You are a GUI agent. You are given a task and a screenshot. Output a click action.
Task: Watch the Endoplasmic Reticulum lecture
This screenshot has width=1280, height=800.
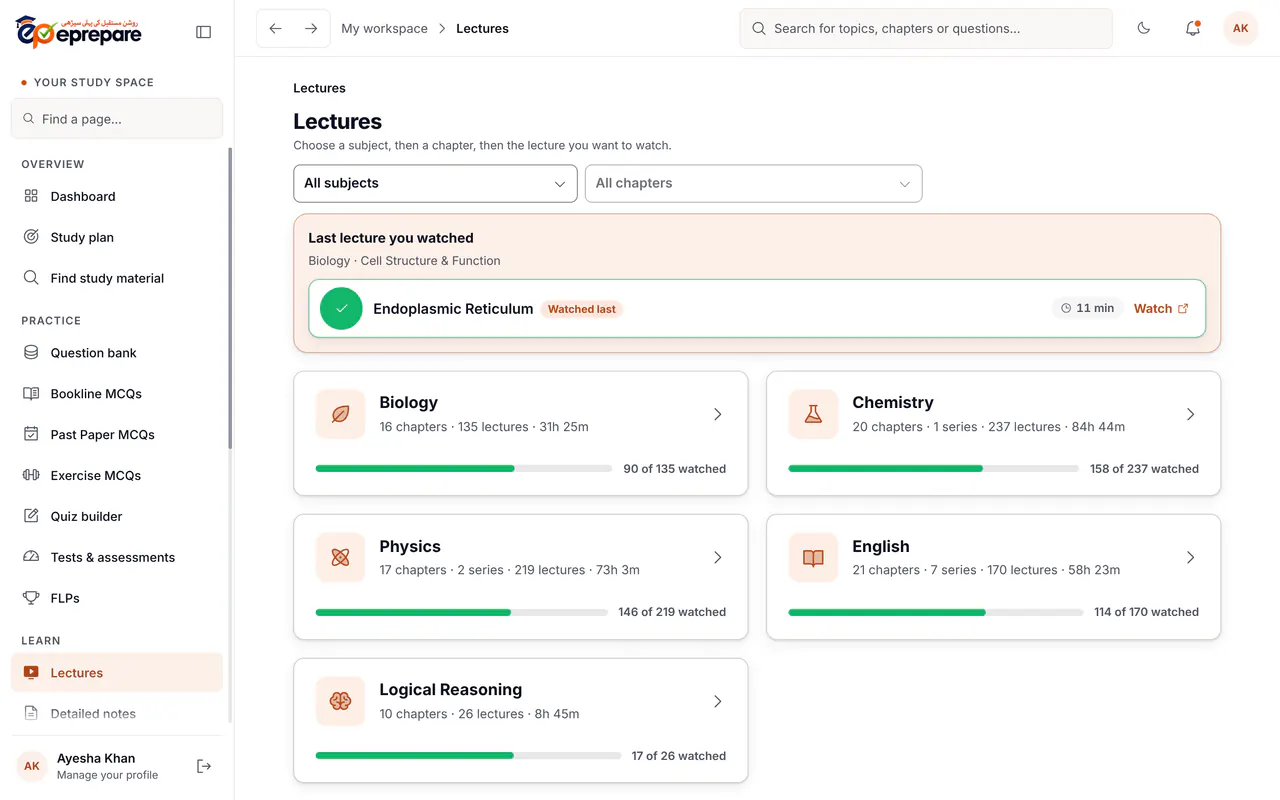pyautogui.click(x=1161, y=309)
